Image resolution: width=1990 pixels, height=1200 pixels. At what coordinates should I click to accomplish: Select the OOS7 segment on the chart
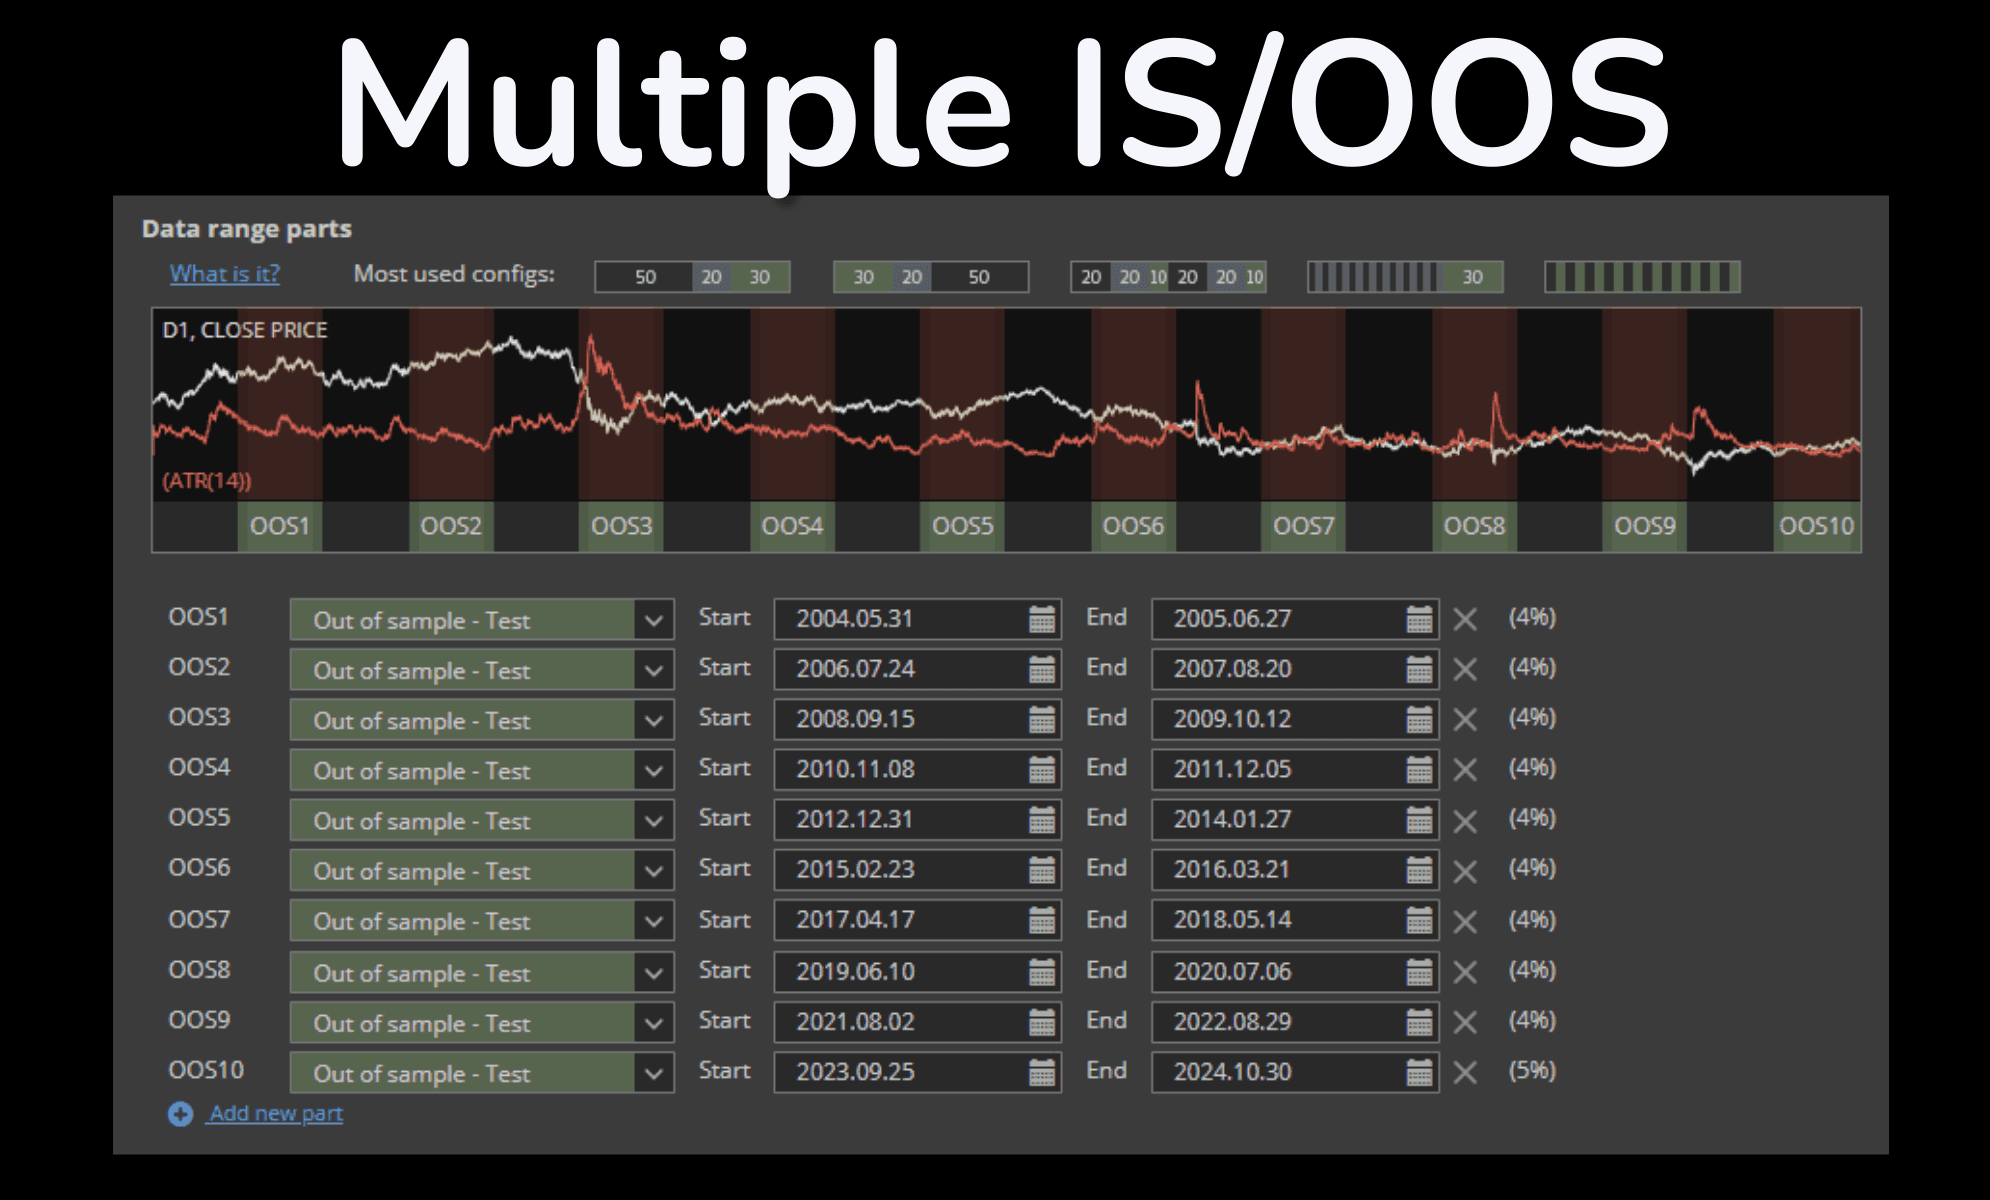[x=1303, y=526]
